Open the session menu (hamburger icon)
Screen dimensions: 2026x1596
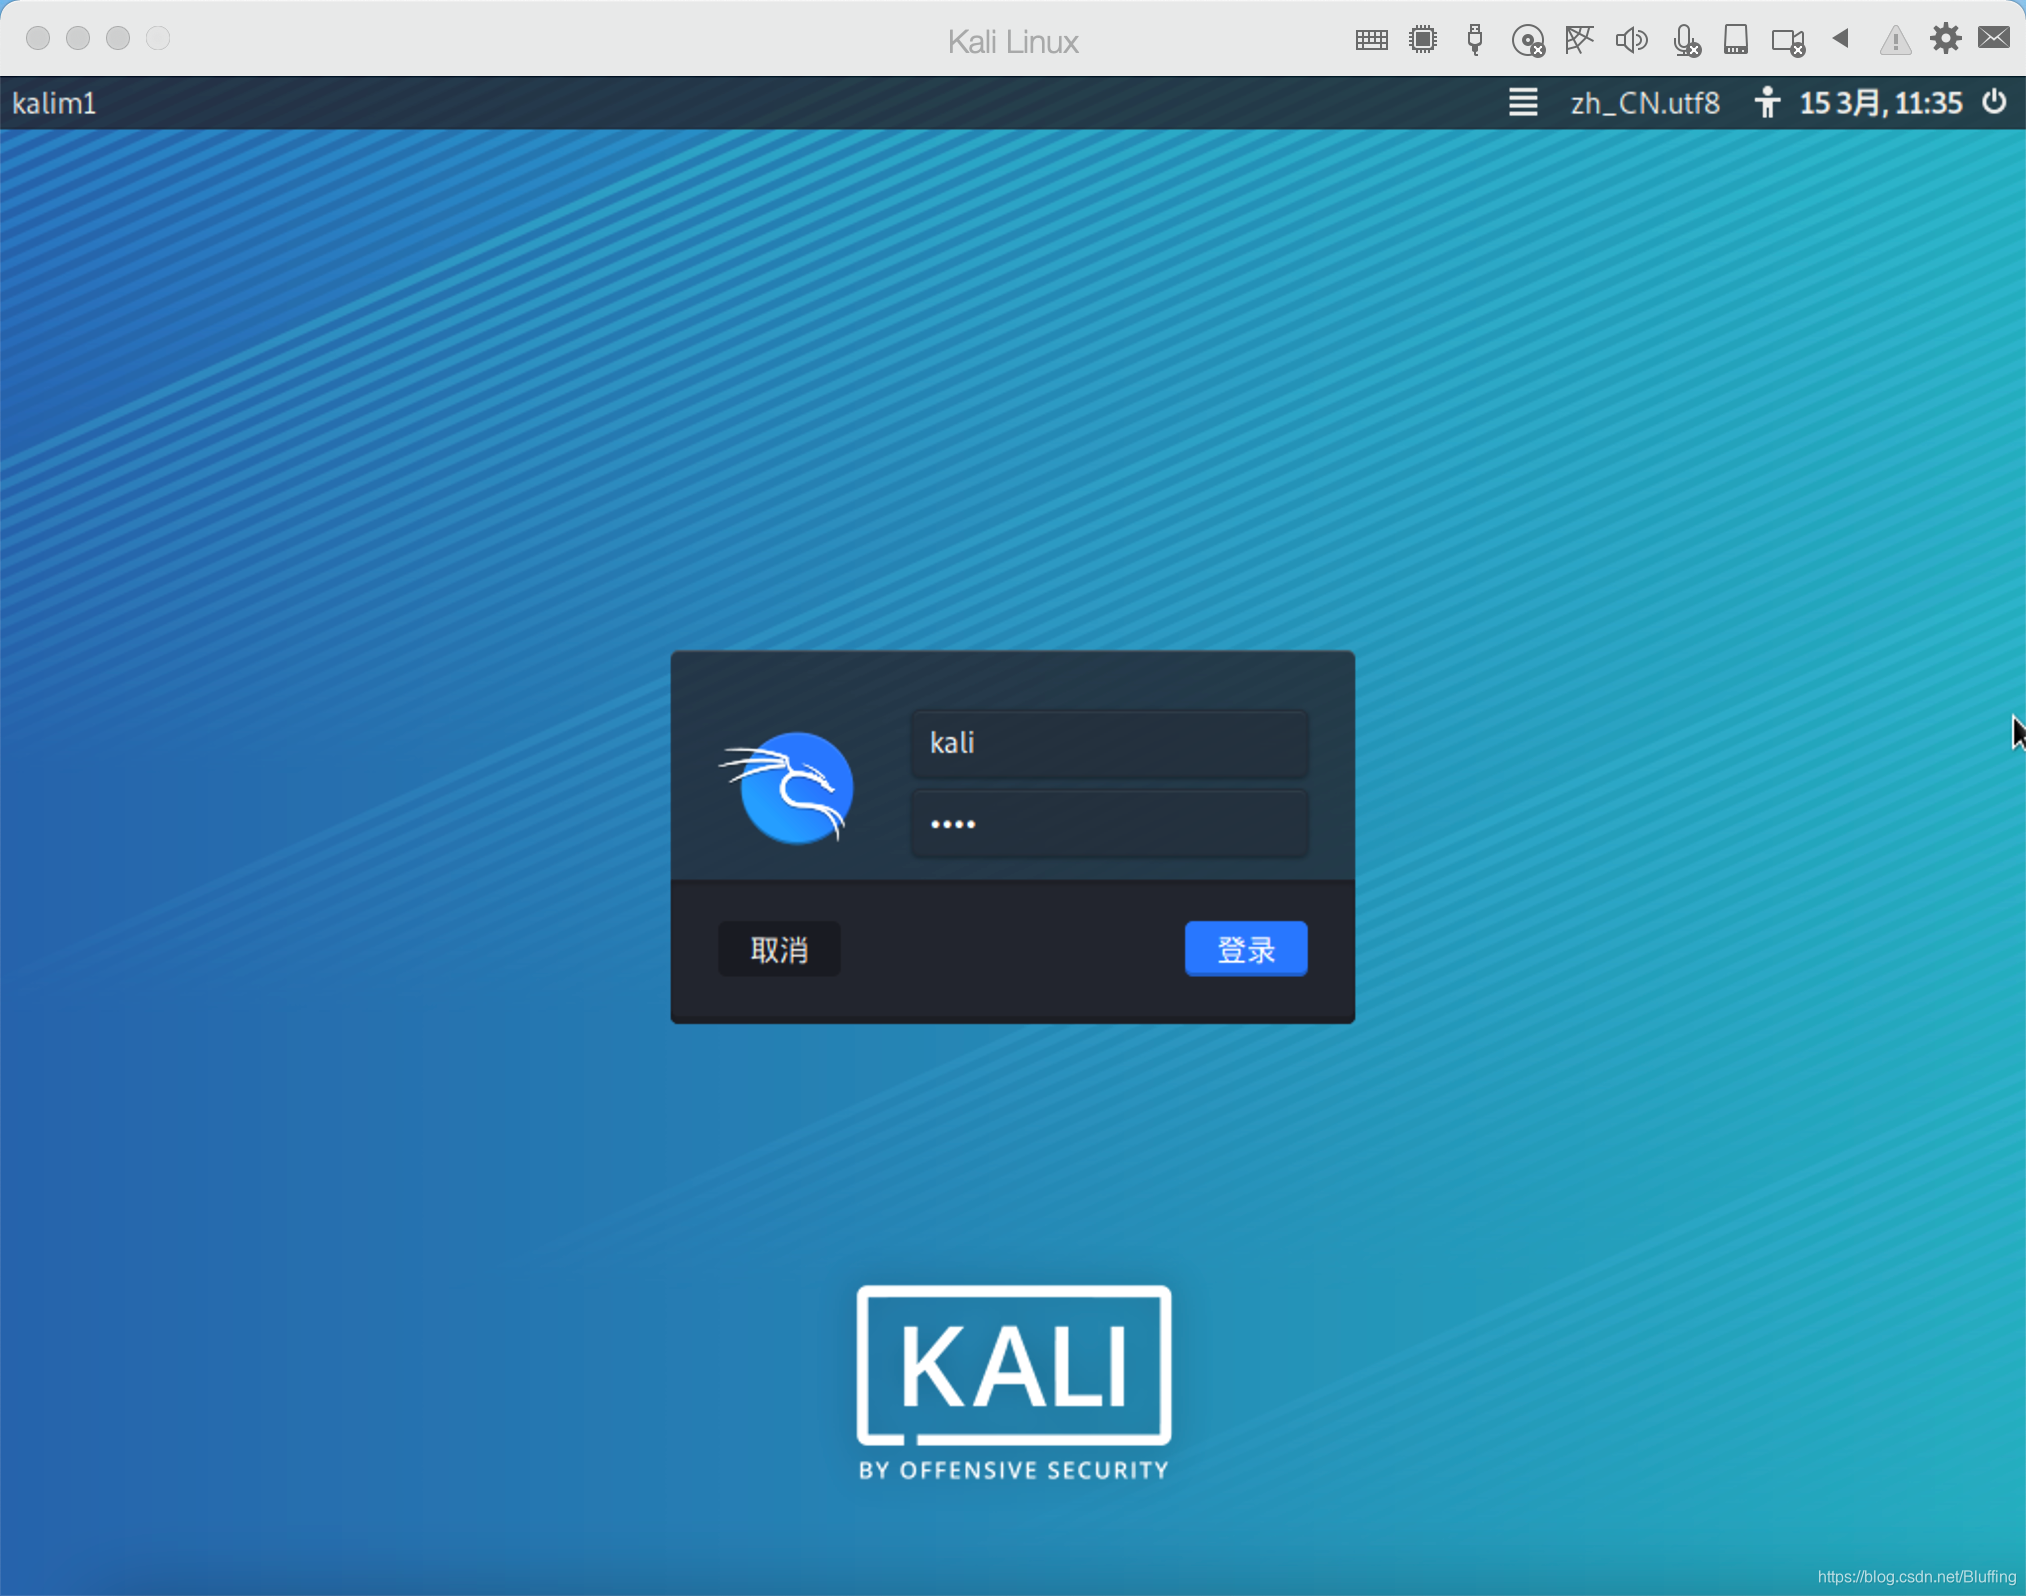[1522, 102]
